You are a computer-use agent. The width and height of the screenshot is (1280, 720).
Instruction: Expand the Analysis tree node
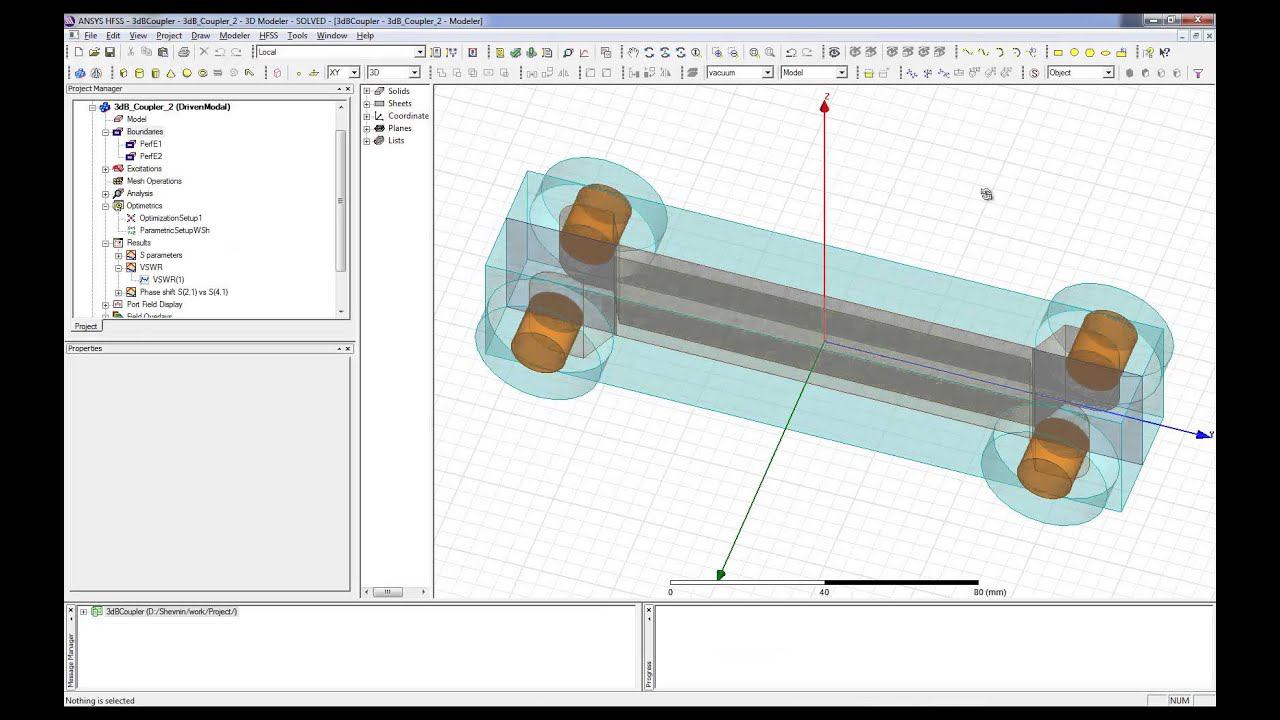(x=105, y=193)
